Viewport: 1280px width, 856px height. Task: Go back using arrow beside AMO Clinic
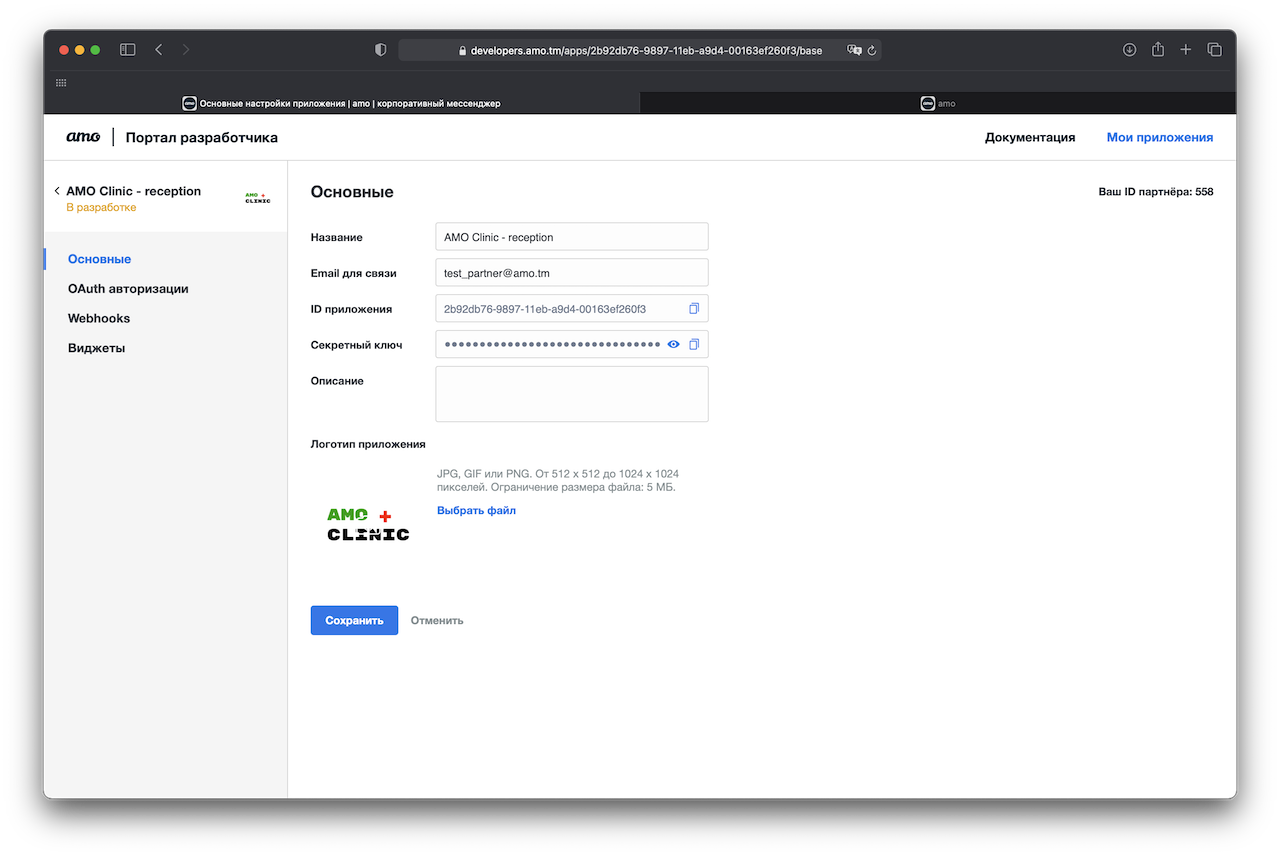[57, 191]
